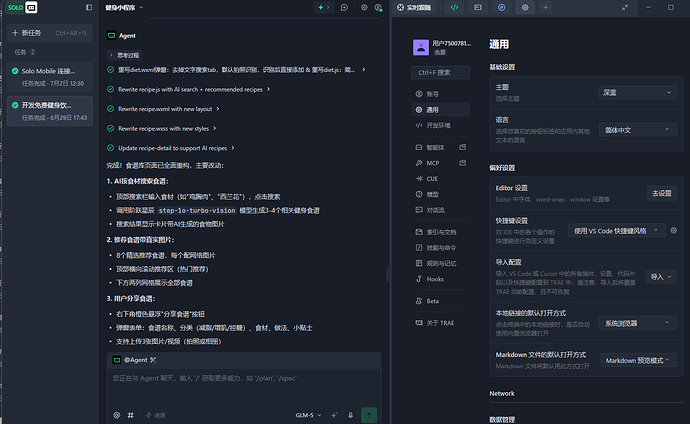Collapse the right panel arrows icon
Viewport: 690px width, 424px height.
625,7
